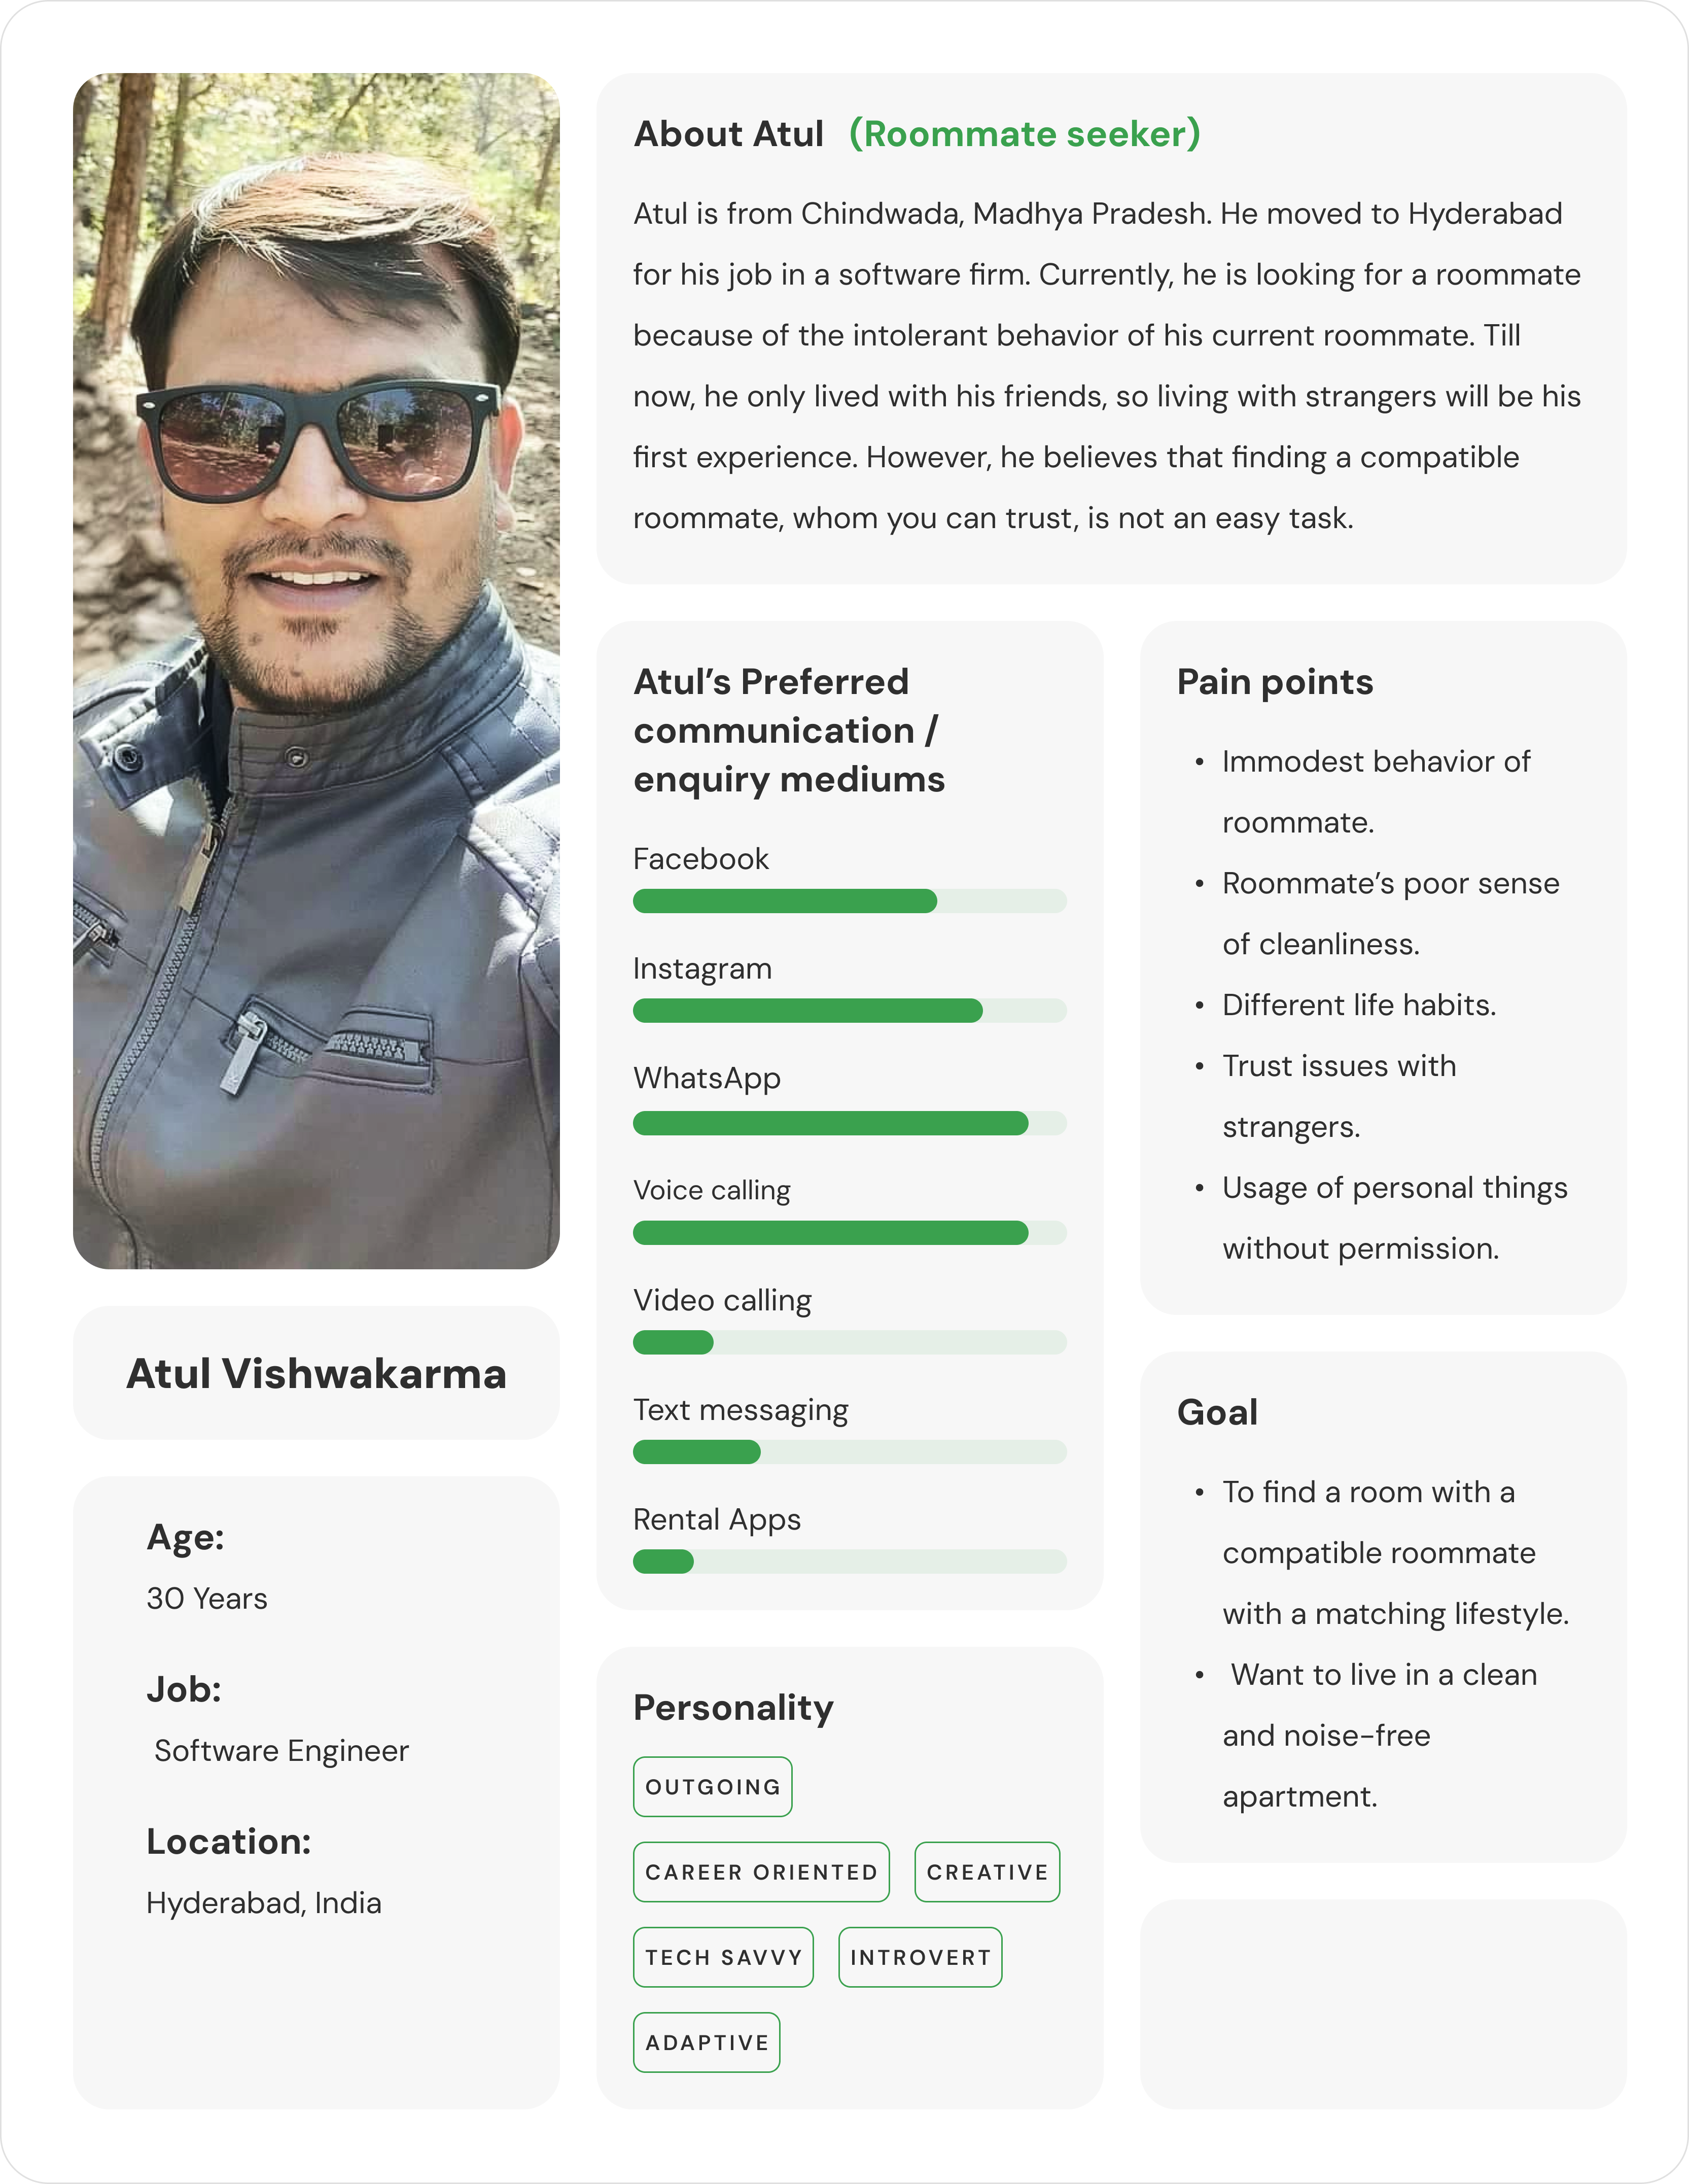1689x2184 pixels.
Task: Select the TECH SAVVY tag
Action: coord(723,1957)
